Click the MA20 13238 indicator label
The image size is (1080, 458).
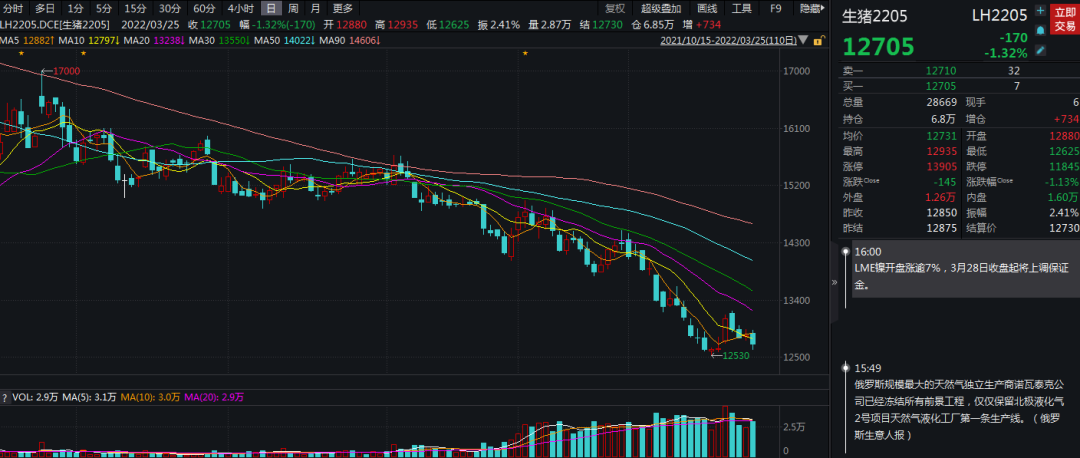click(x=155, y=41)
